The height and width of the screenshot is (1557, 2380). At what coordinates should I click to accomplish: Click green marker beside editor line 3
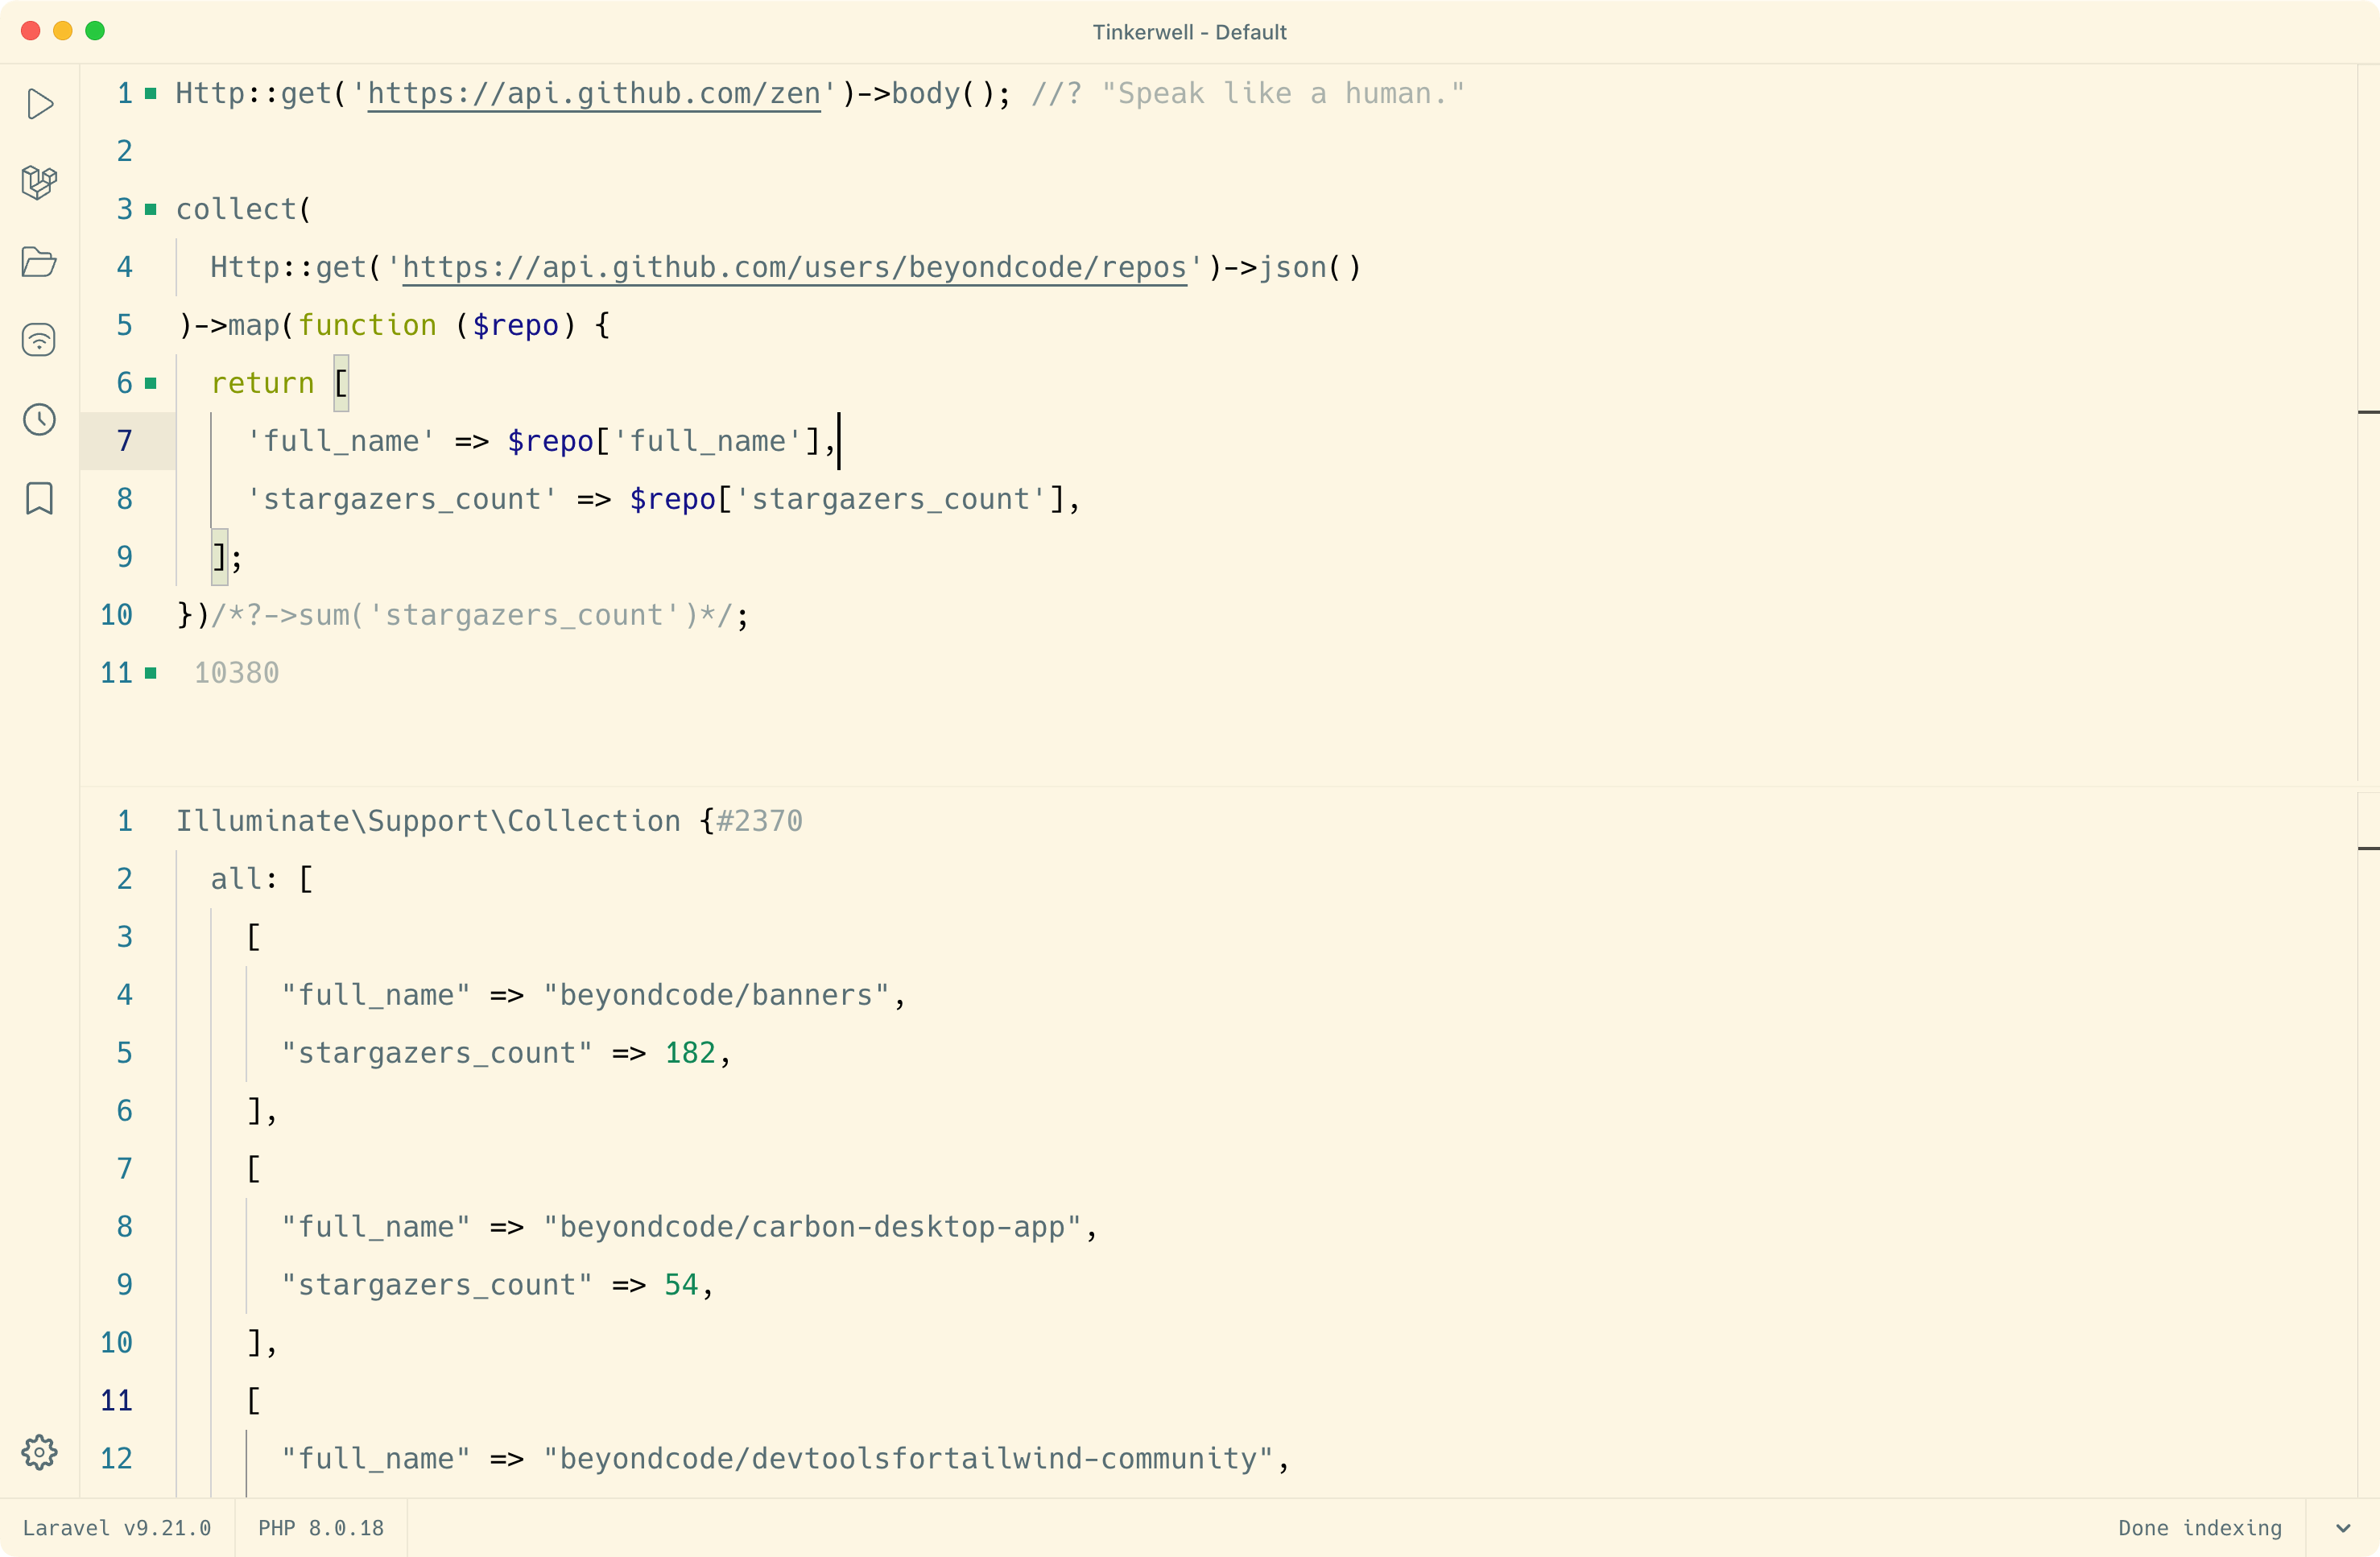[x=151, y=210]
